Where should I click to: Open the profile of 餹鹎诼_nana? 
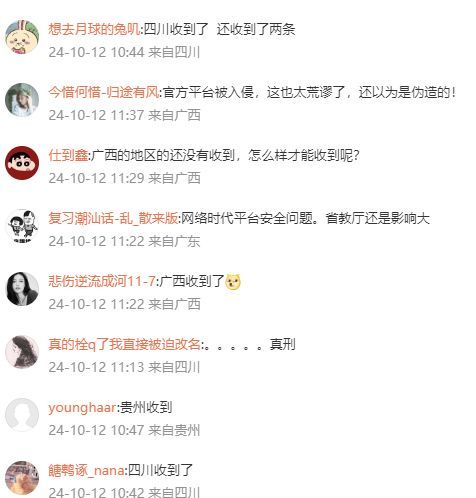(x=86, y=470)
